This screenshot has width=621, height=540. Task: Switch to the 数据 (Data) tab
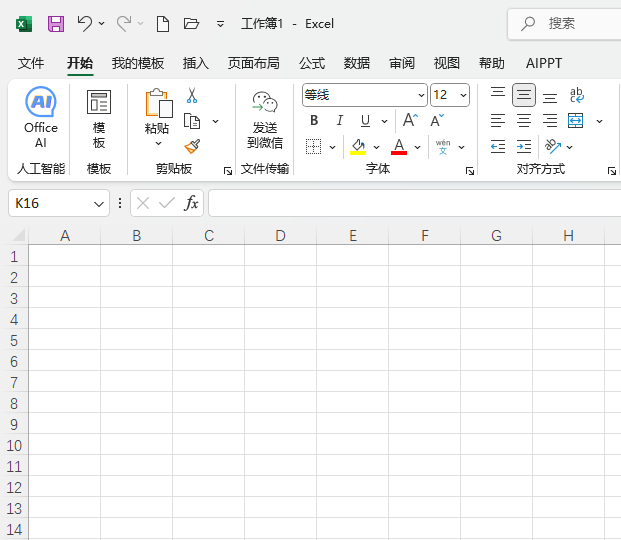pos(356,63)
